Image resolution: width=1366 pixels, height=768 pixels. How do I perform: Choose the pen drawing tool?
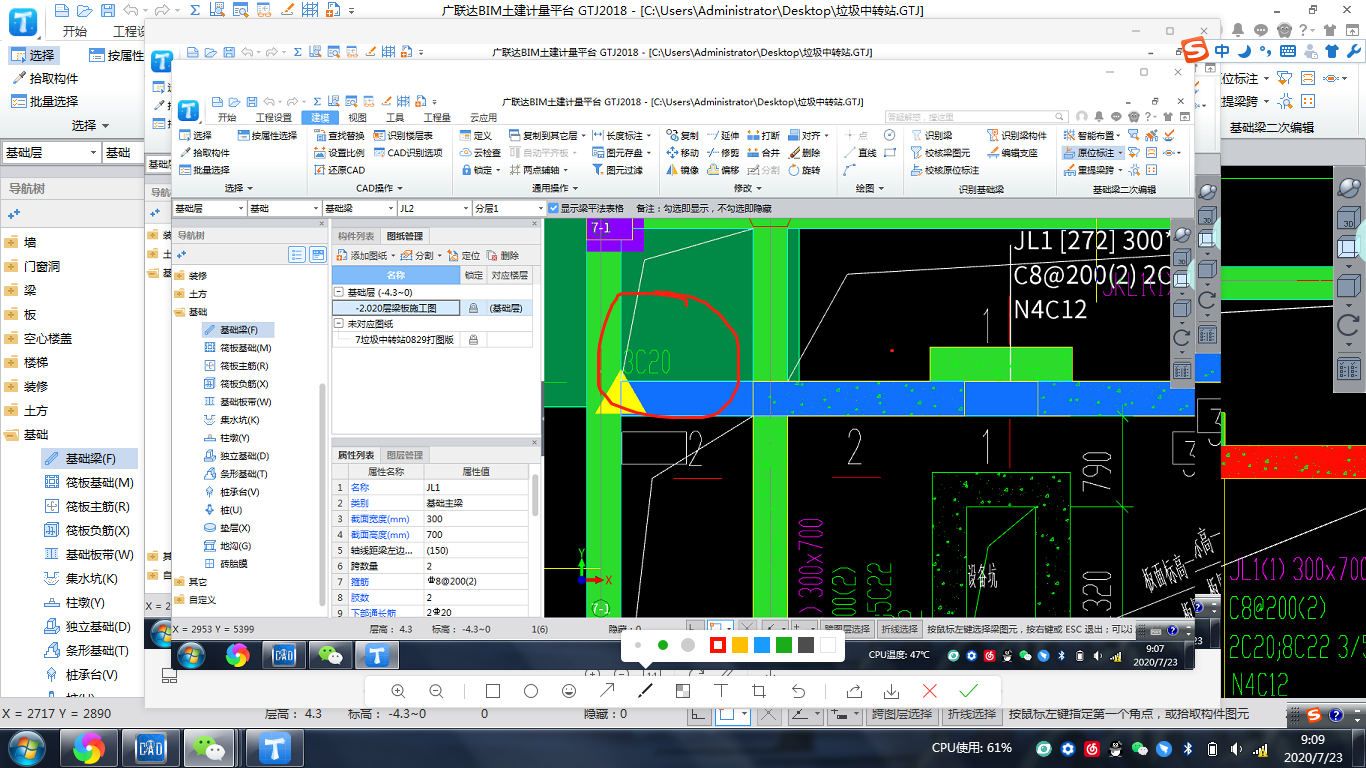tap(645, 691)
